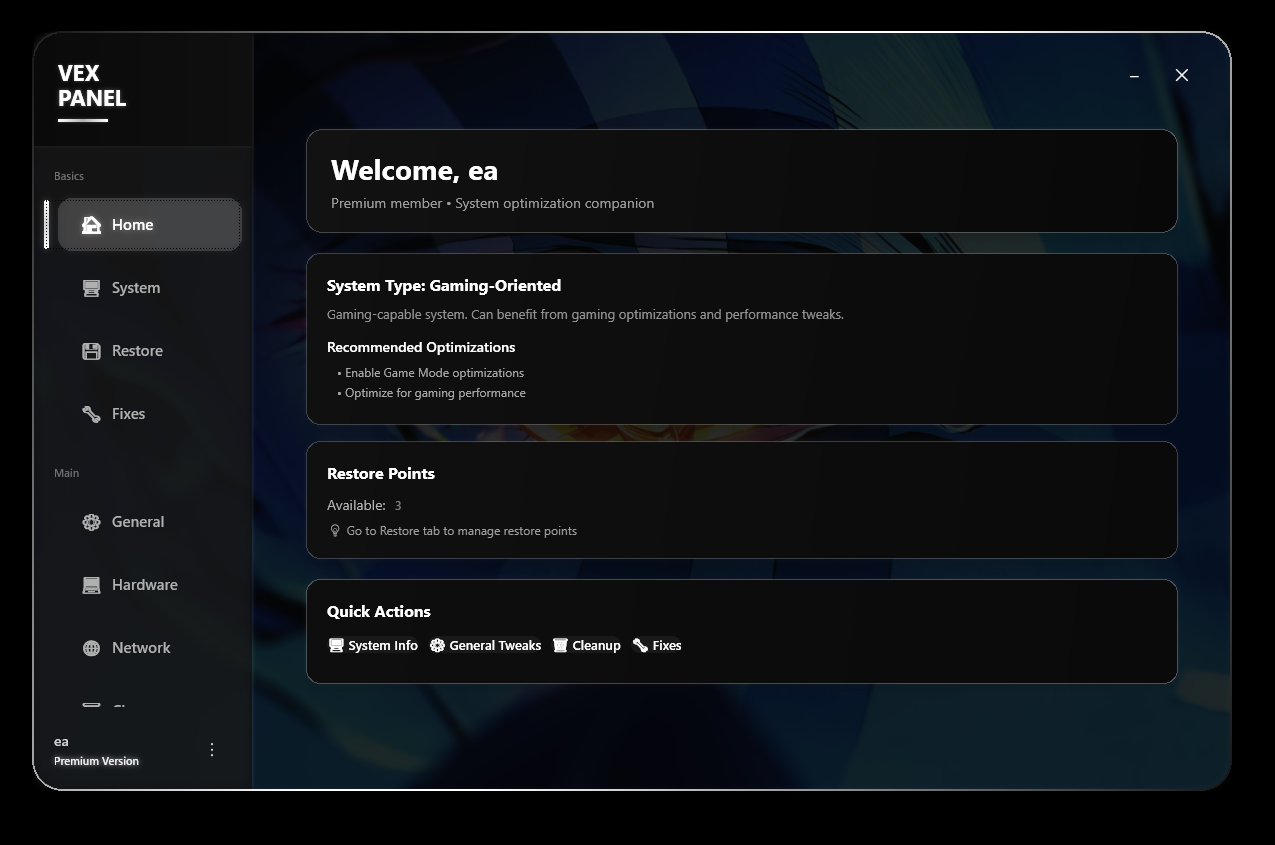Screen dimensions: 1275x845
Task: Open the Restore section from the sidebar
Action: pos(135,350)
